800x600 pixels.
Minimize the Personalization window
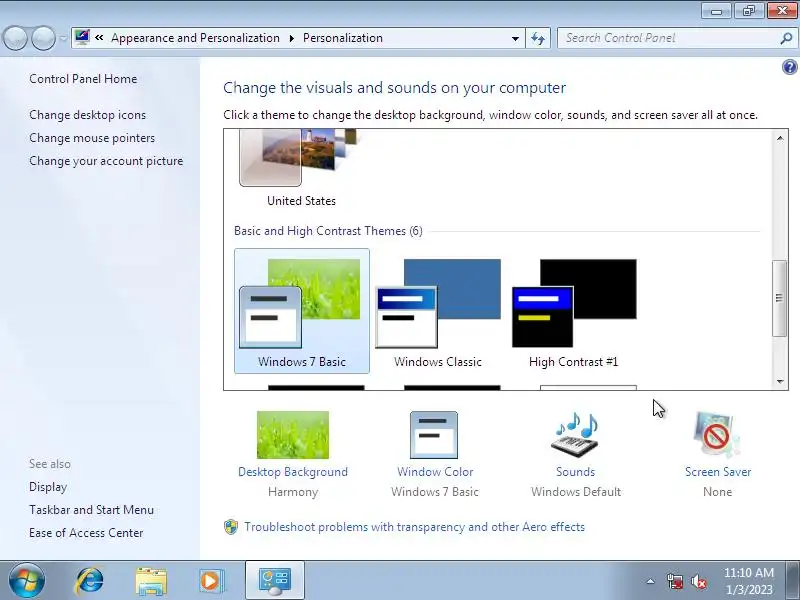[717, 11]
